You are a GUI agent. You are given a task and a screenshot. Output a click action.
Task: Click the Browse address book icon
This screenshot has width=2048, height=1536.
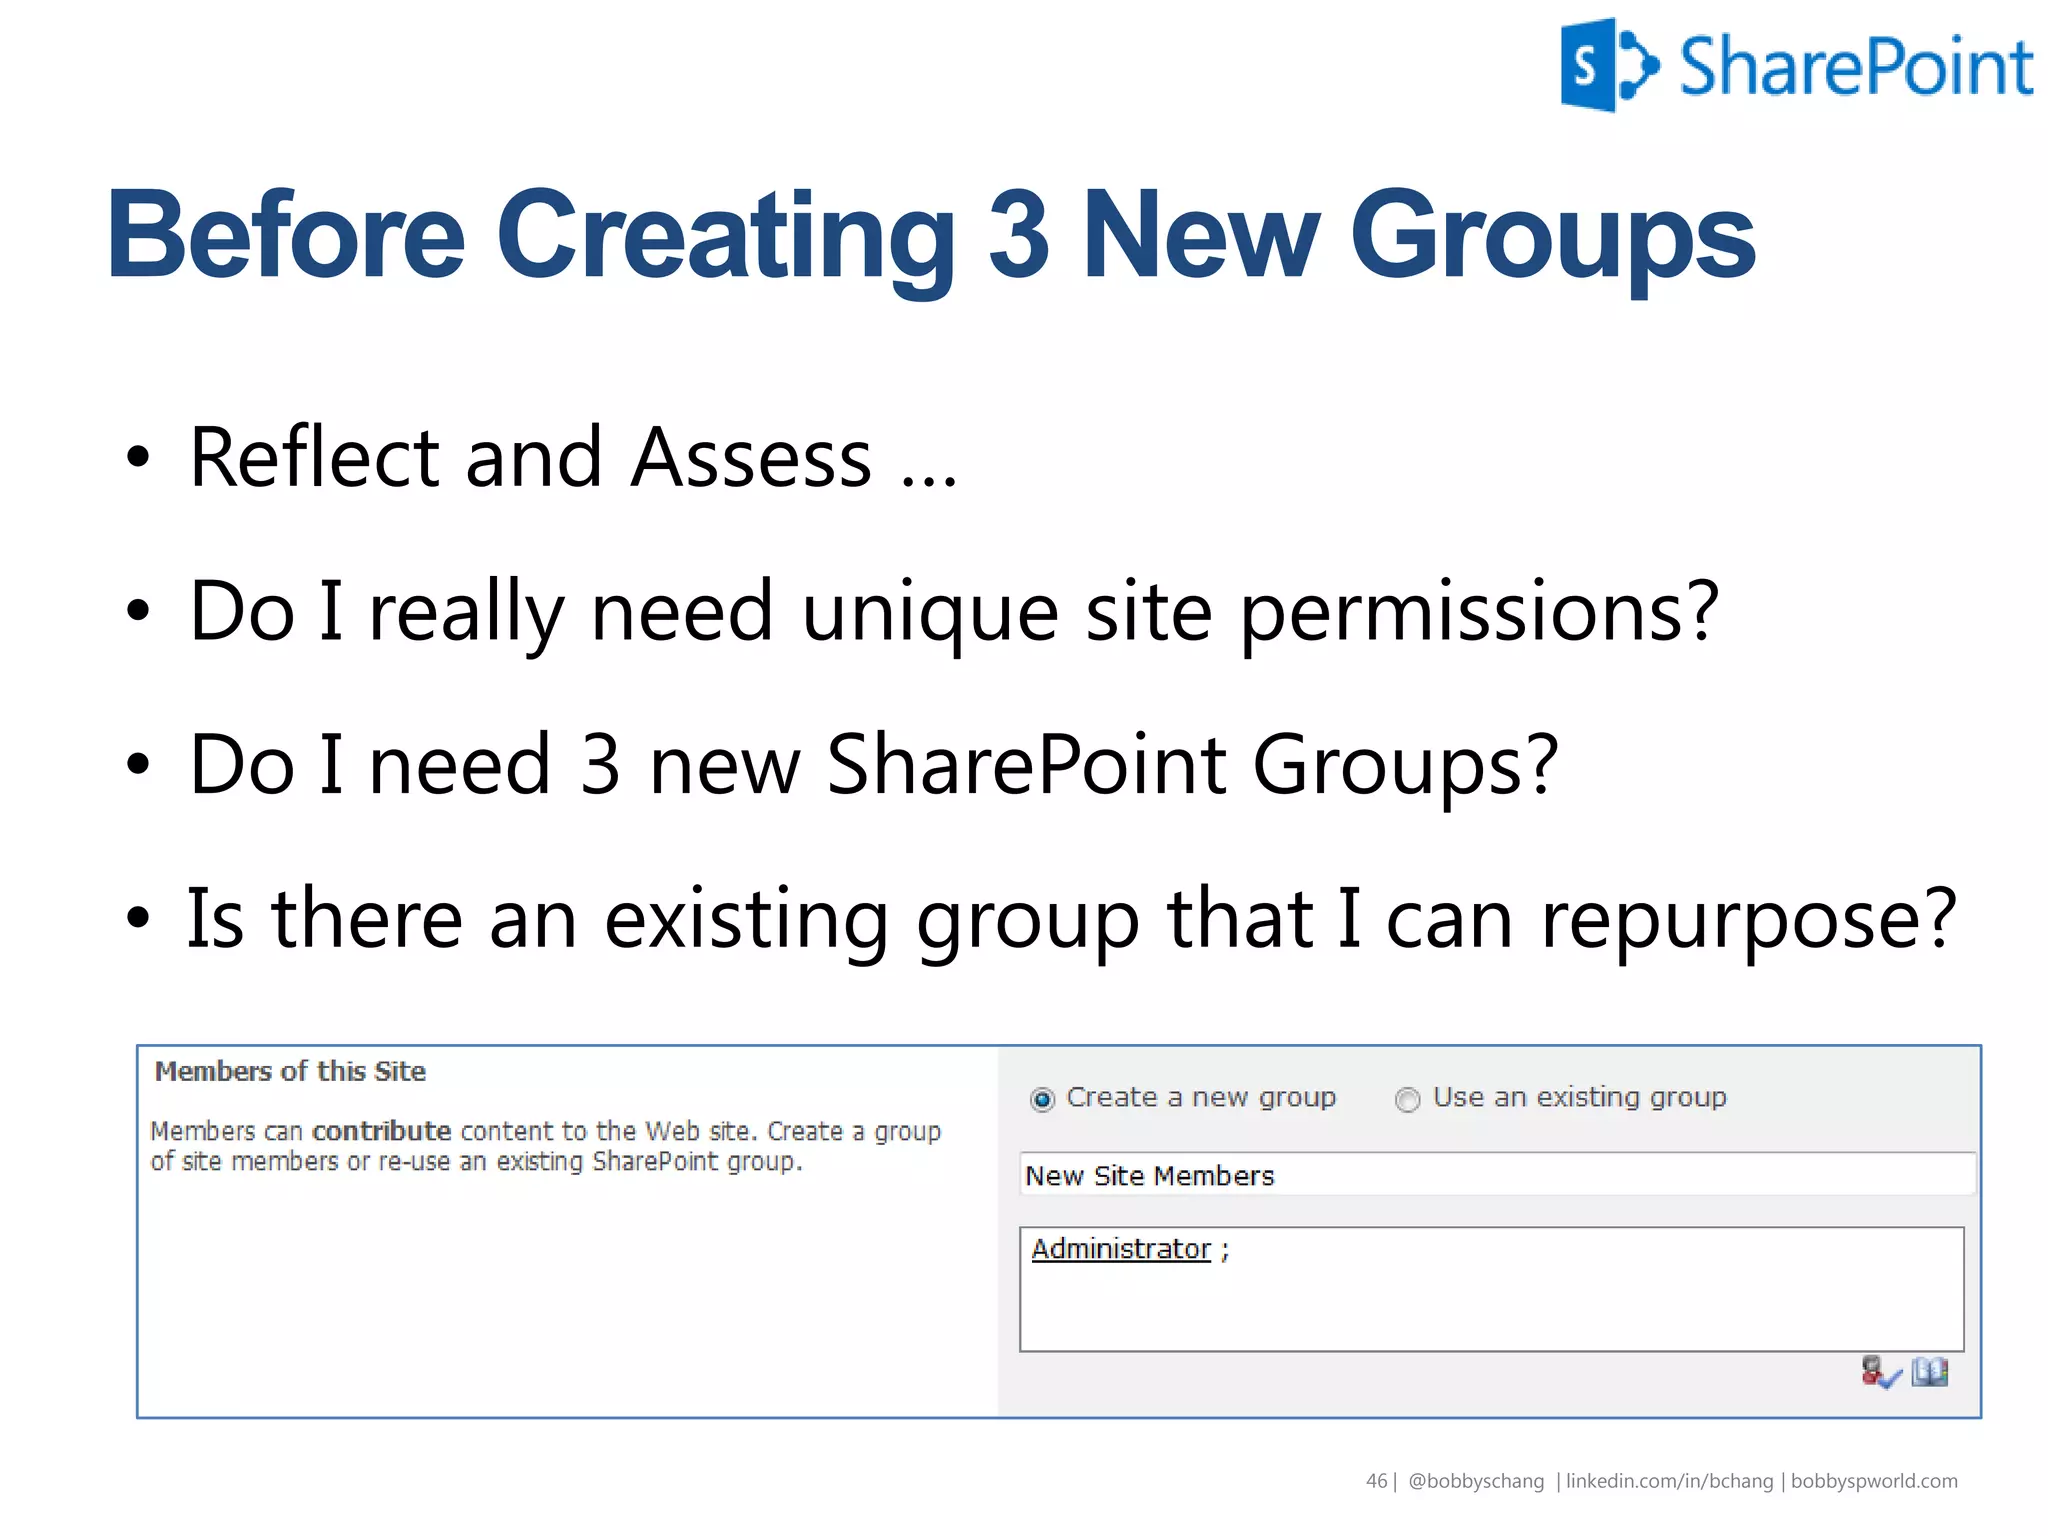[1930, 1372]
